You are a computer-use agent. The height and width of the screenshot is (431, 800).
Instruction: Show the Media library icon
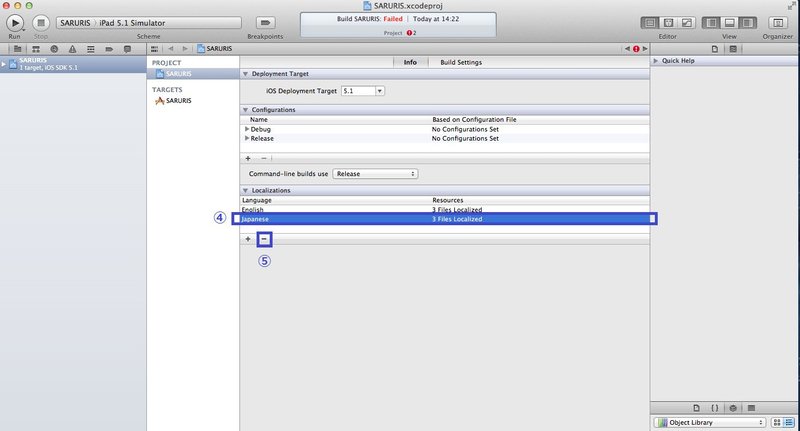coord(752,408)
